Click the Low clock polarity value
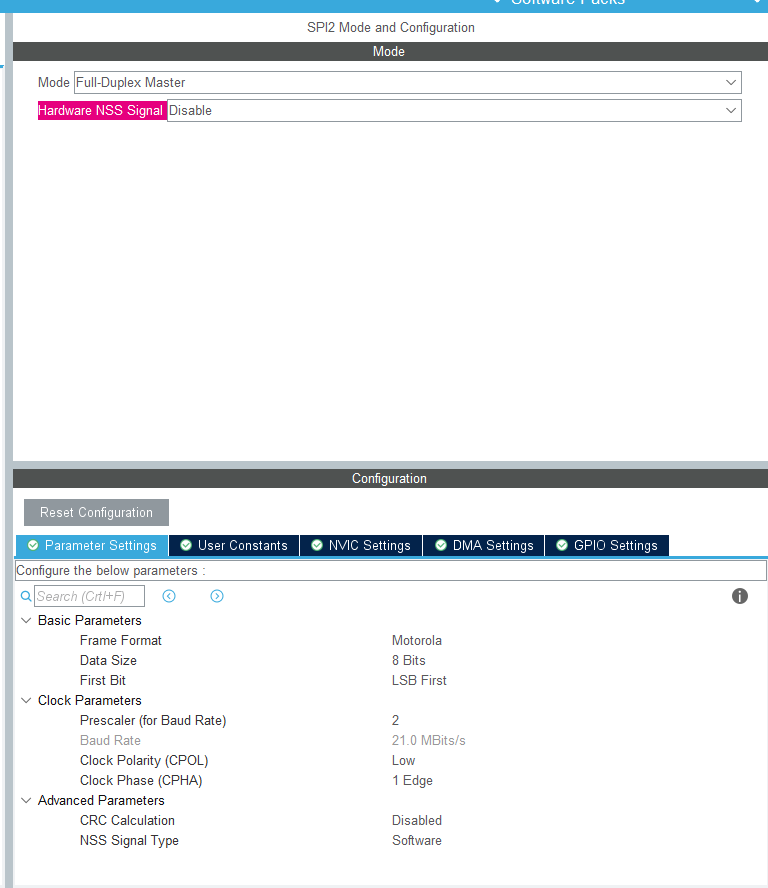The image size is (768, 888). click(x=403, y=760)
